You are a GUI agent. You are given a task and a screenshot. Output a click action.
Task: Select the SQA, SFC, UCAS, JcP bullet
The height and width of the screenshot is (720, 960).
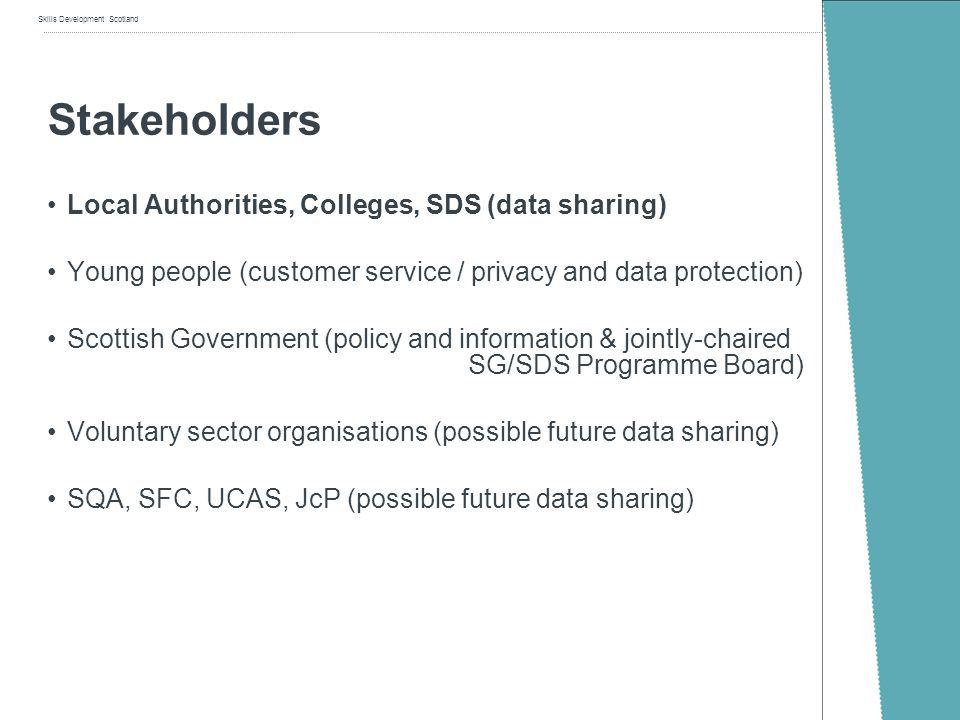[x=380, y=498]
